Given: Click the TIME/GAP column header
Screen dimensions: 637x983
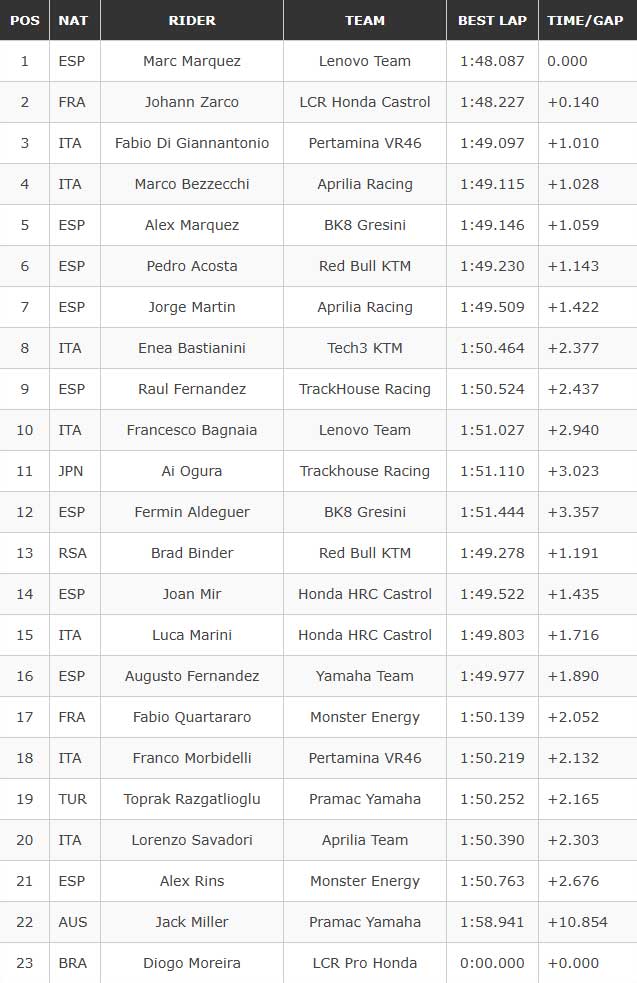Looking at the screenshot, I should click(586, 20).
